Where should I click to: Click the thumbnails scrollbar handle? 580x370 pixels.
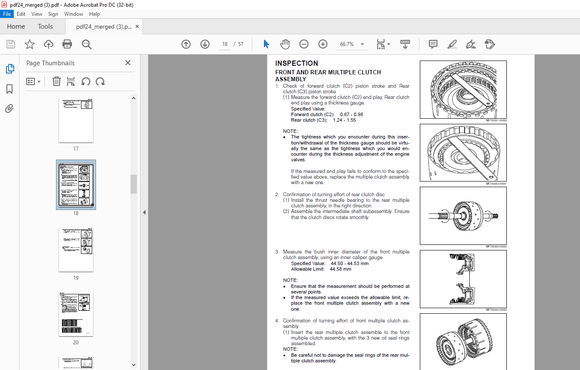tap(134, 184)
